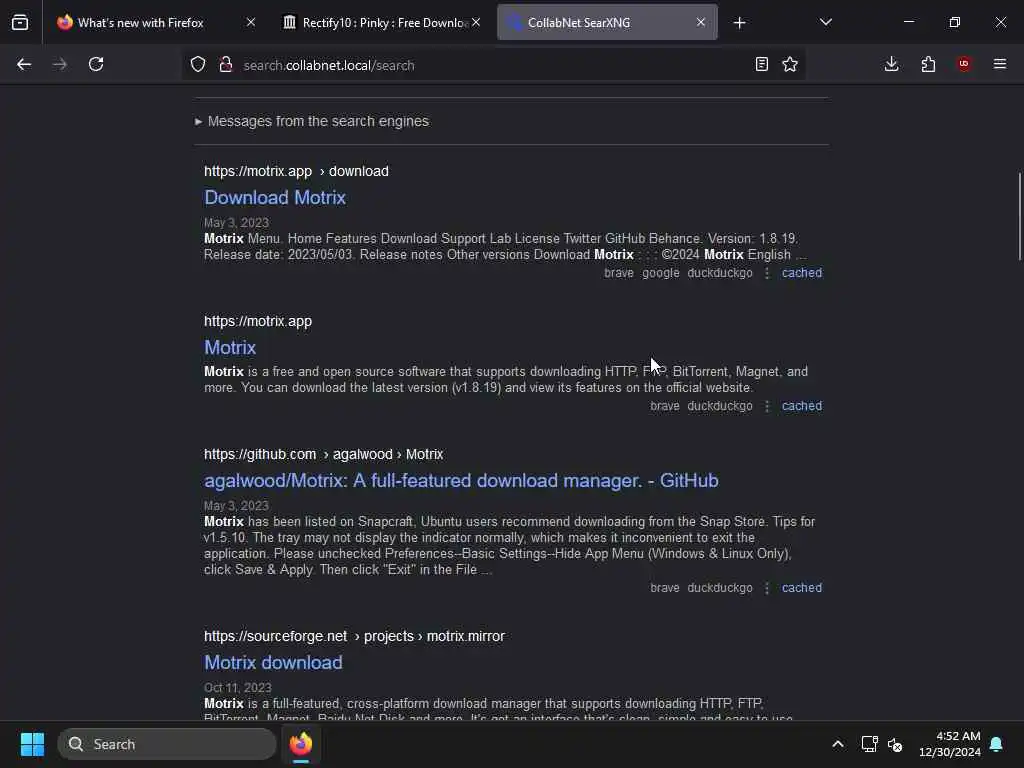
Task: Open more options dots for Download Motrix result
Action: 767,274
